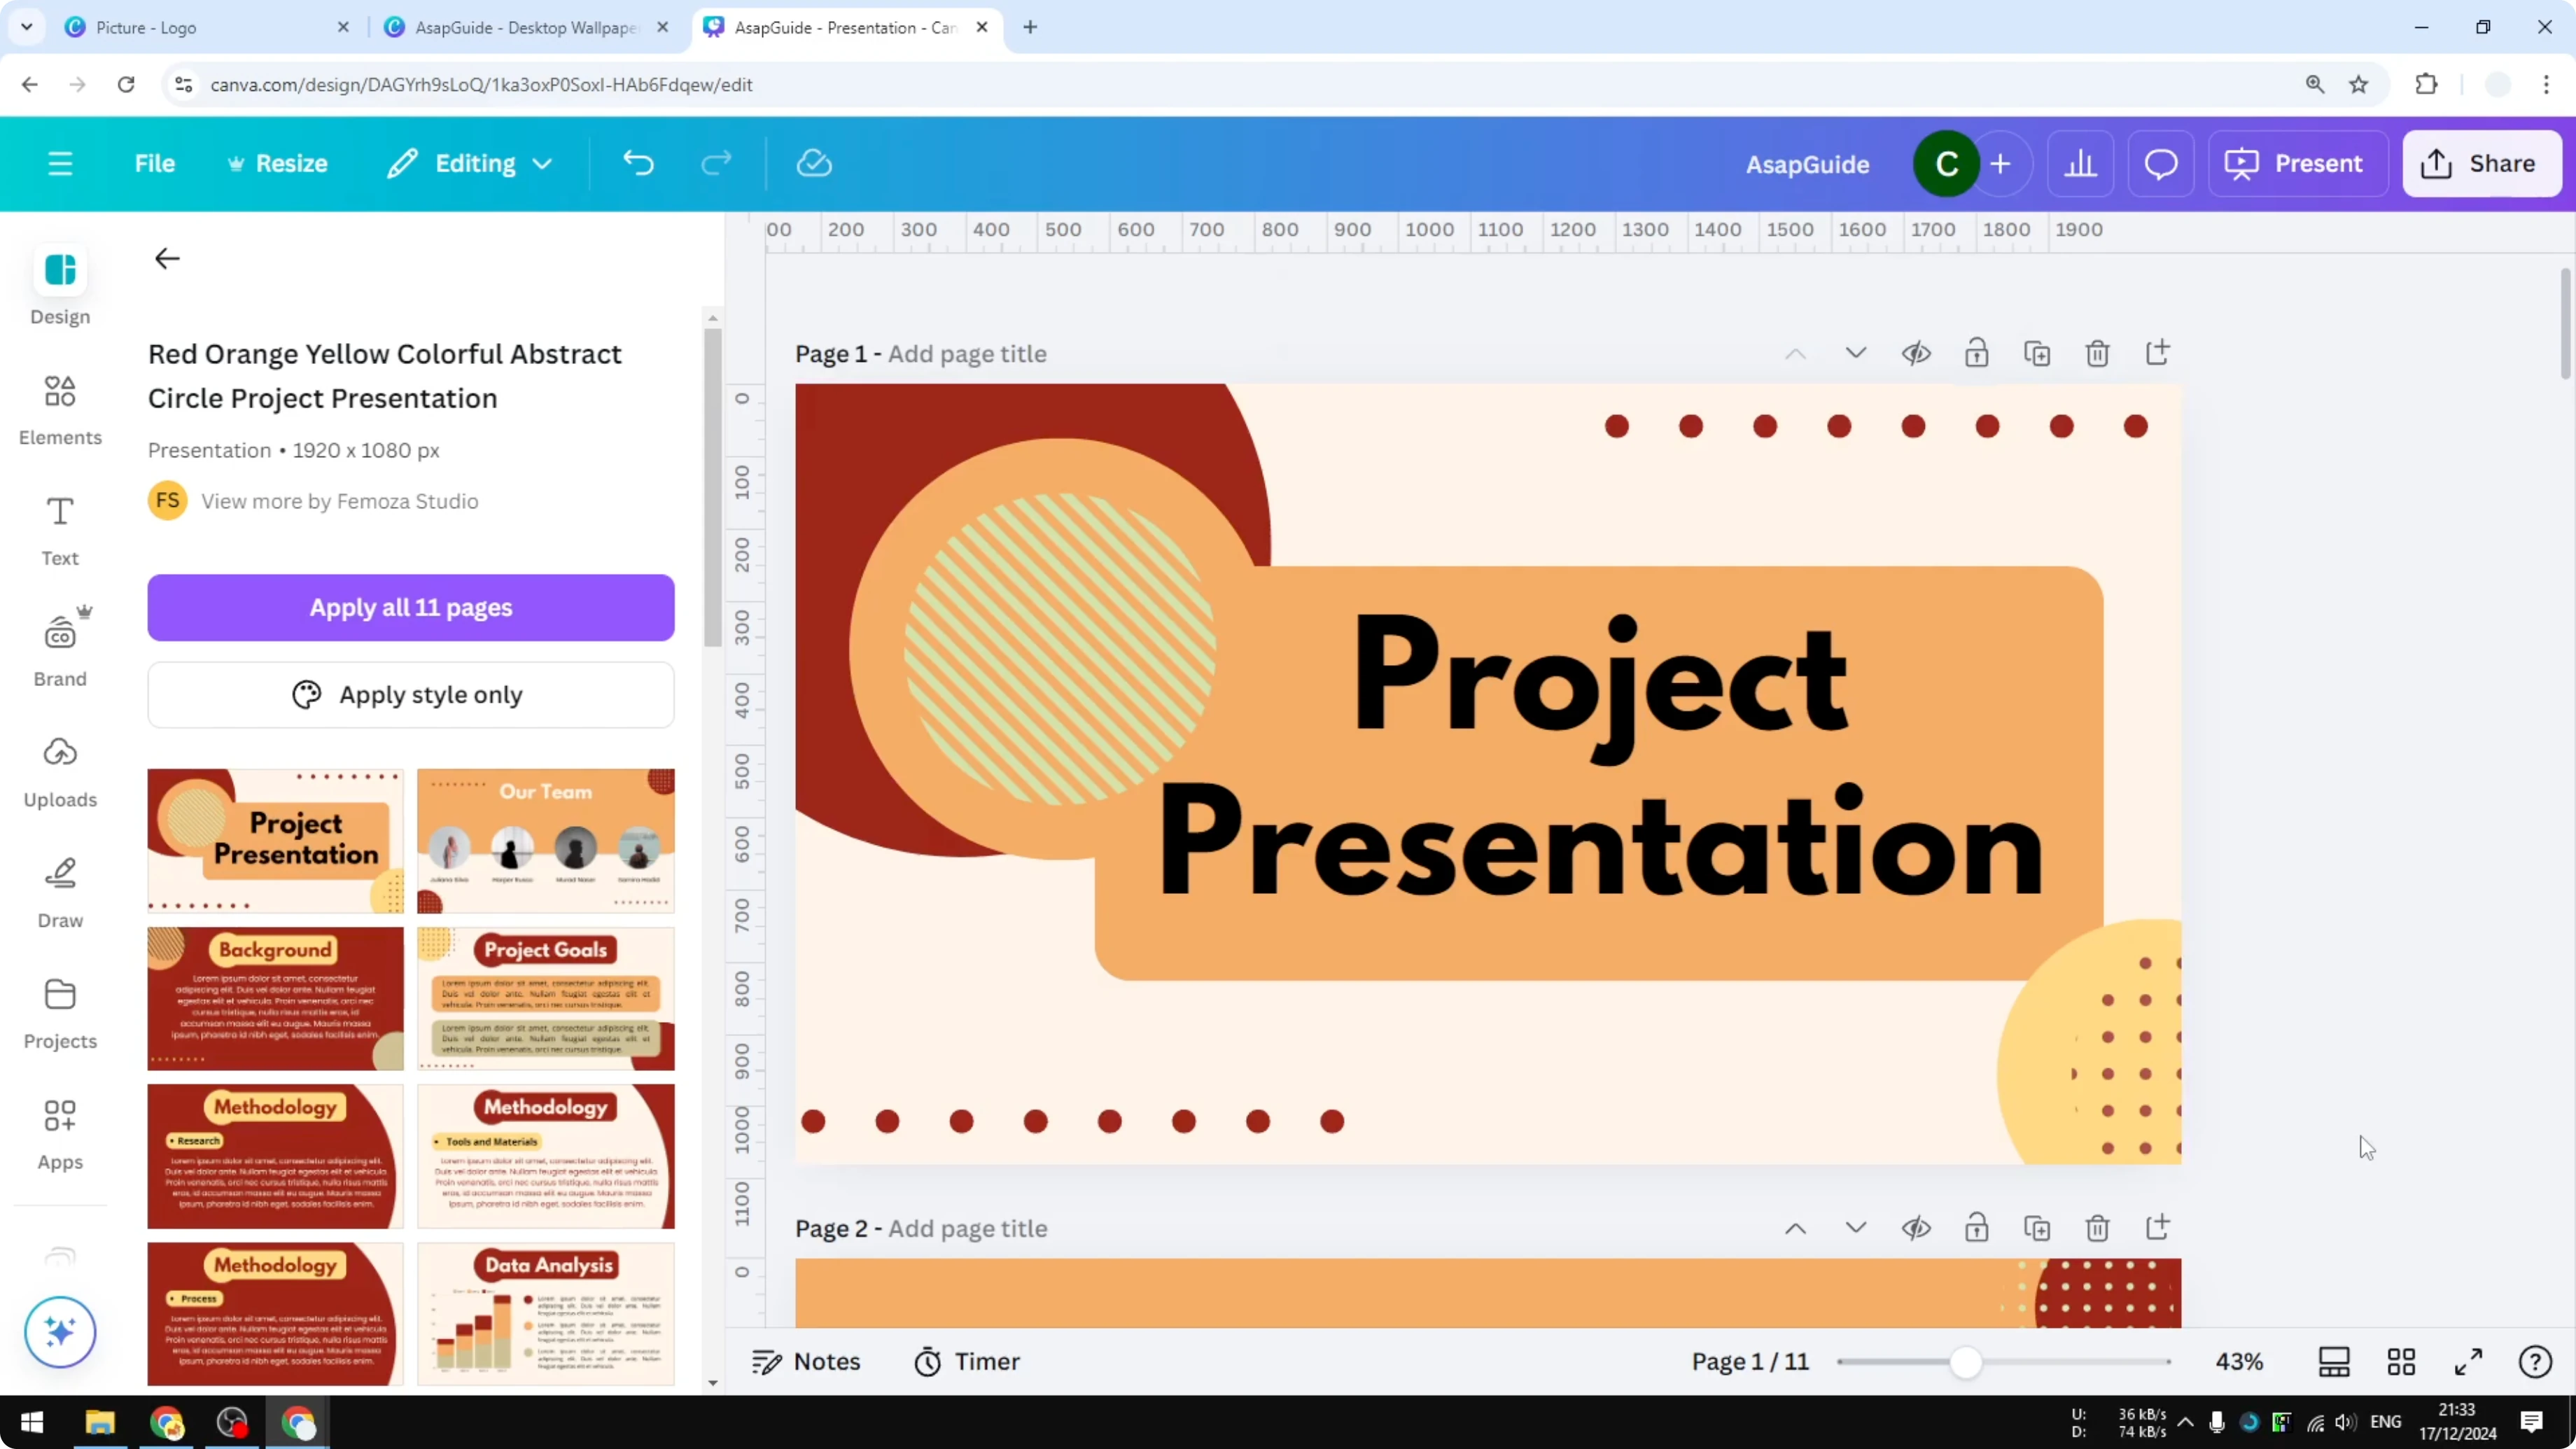Open the File menu
Viewport: 2576px width, 1449px height.
pyautogui.click(x=154, y=163)
